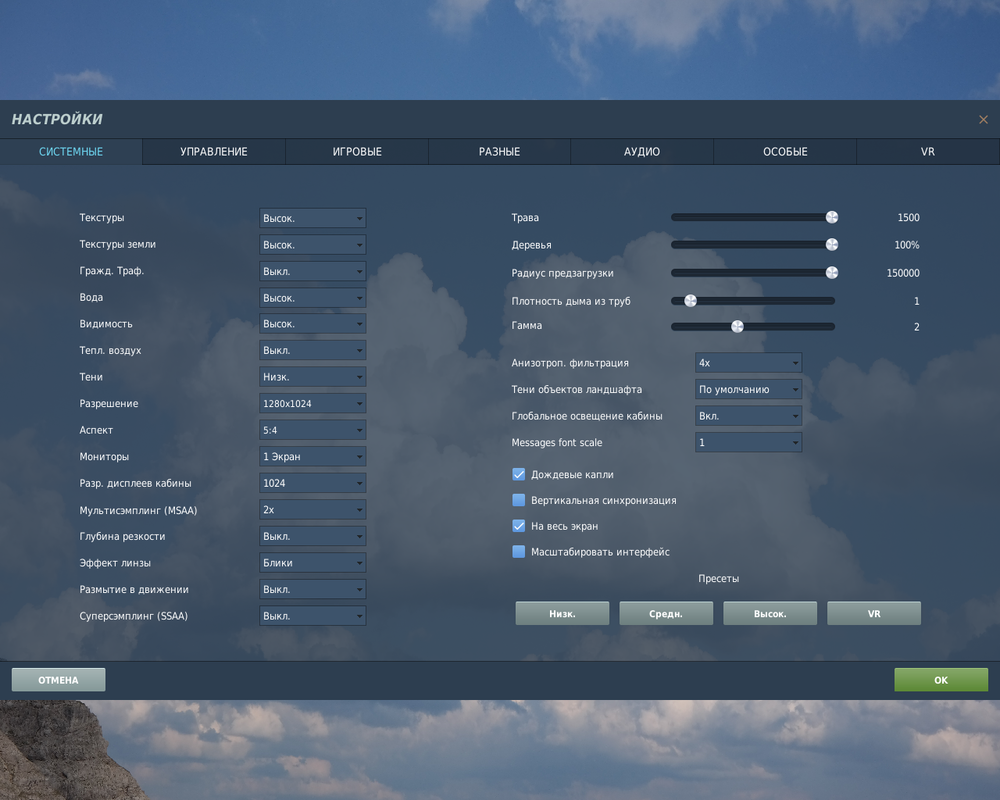Switch to the СИСТЕМНЫЕ tab
This screenshot has width=1000, height=800.
point(71,152)
